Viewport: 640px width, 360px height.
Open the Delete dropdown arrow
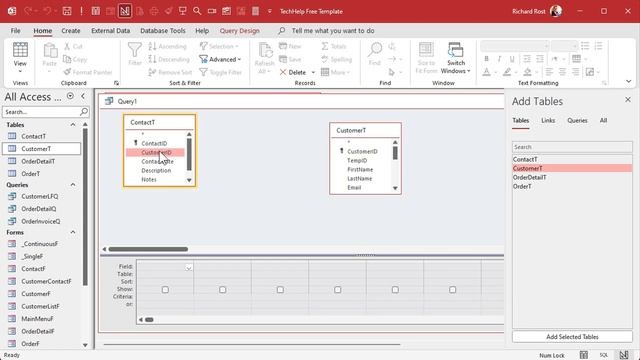pyautogui.click(x=313, y=72)
